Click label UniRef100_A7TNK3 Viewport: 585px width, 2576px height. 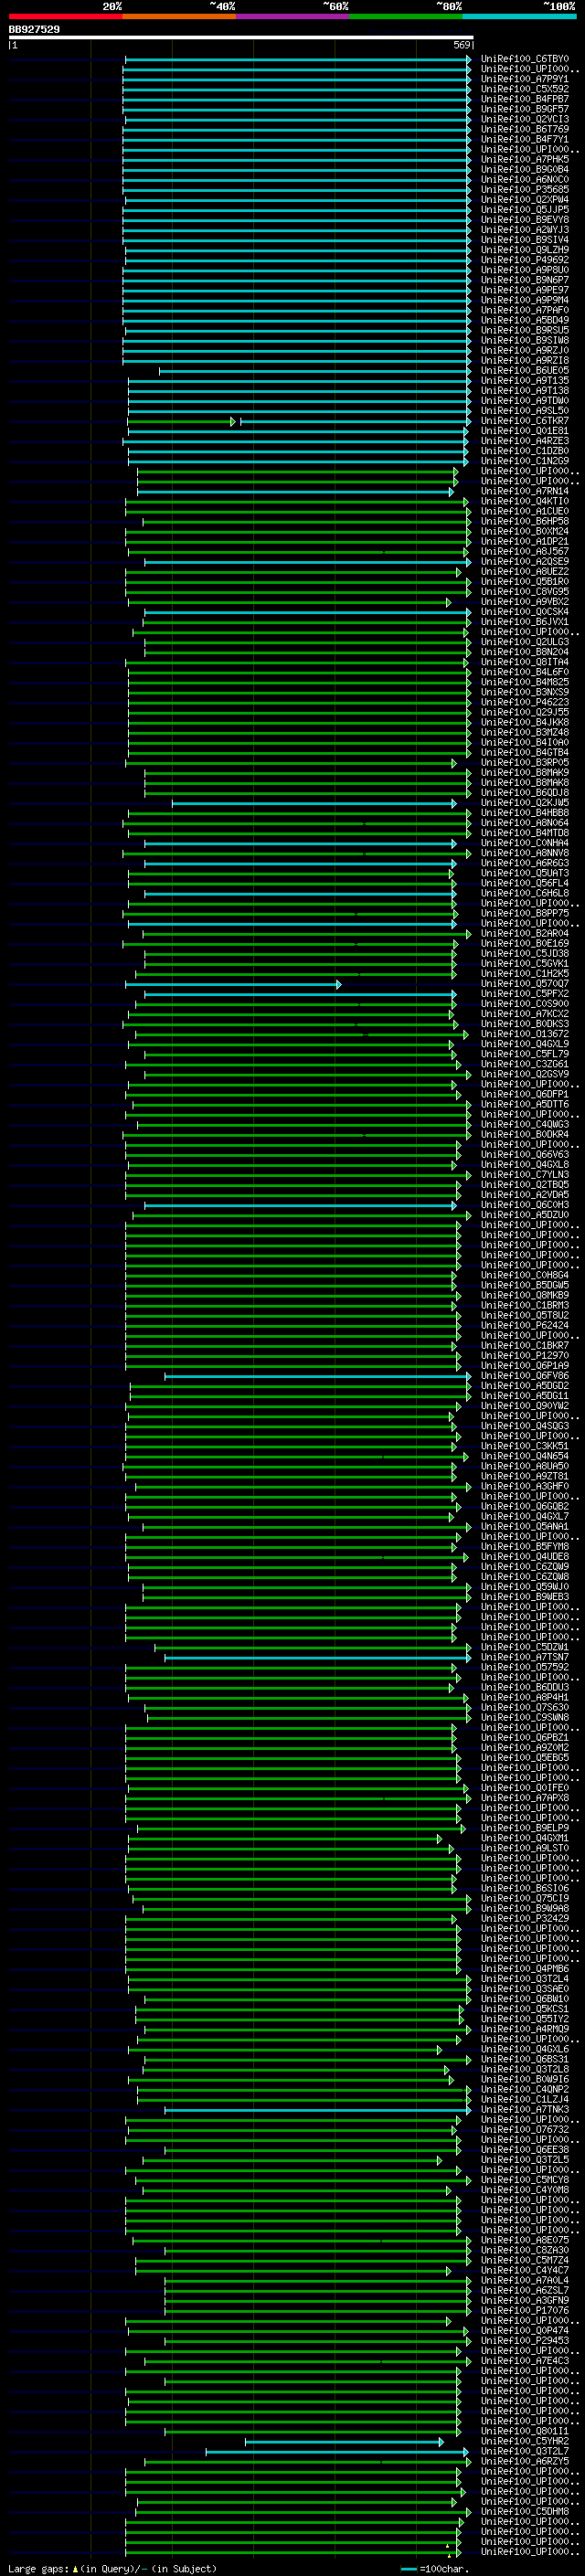[x=525, y=2109]
